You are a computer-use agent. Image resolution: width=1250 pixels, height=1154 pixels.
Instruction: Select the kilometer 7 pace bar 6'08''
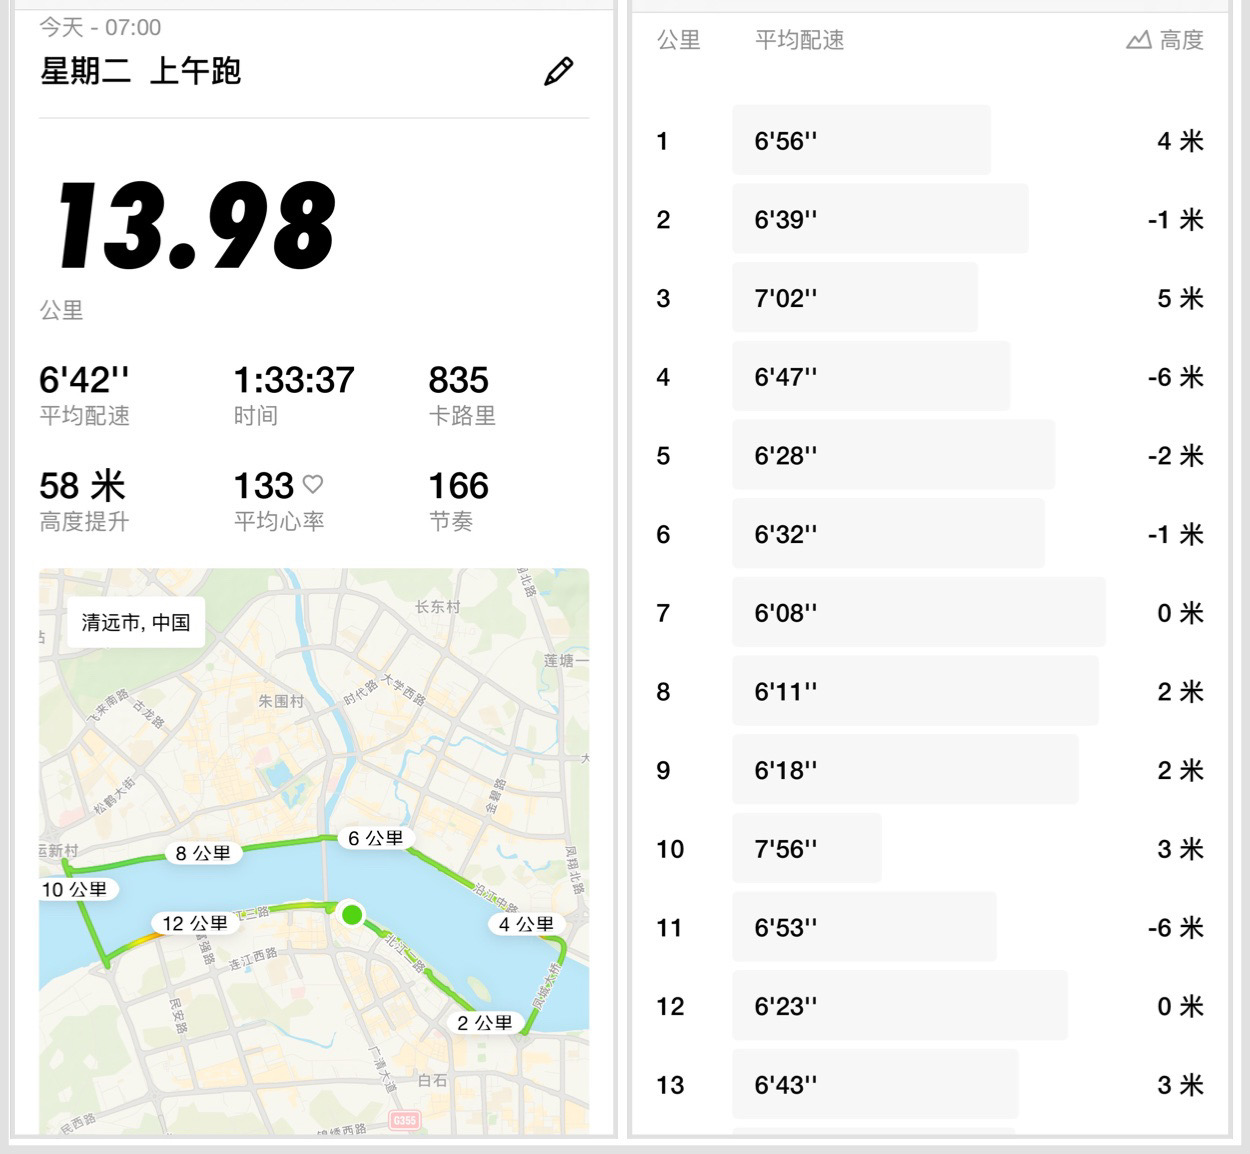tap(918, 612)
